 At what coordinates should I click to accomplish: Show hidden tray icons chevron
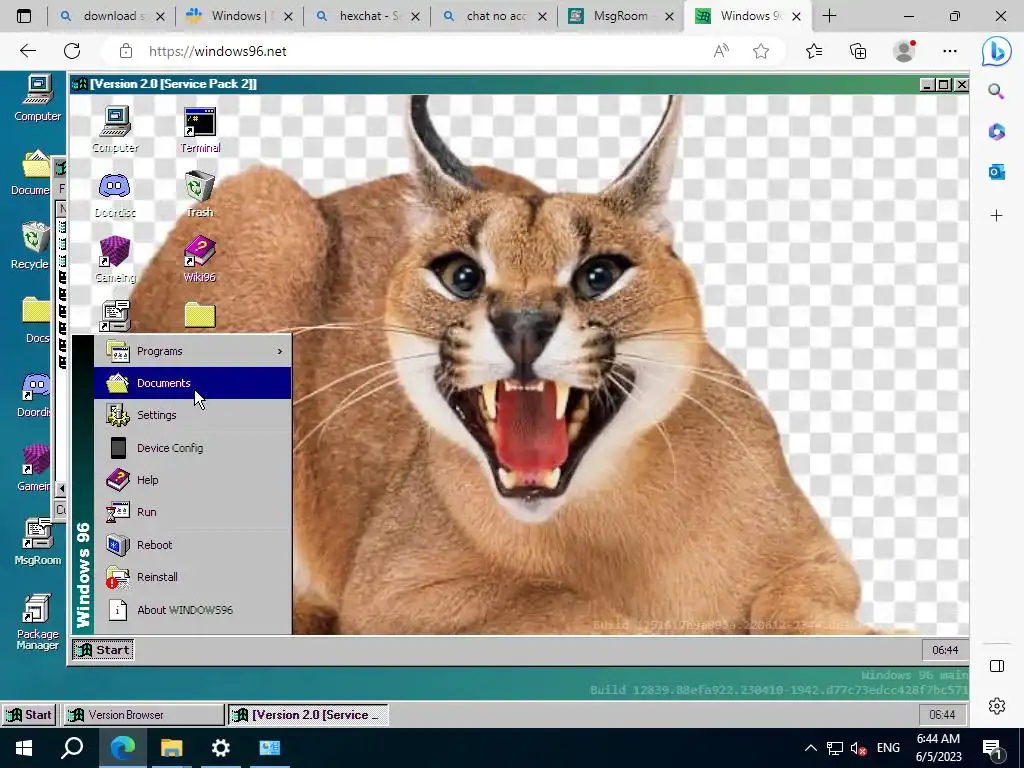coord(810,748)
